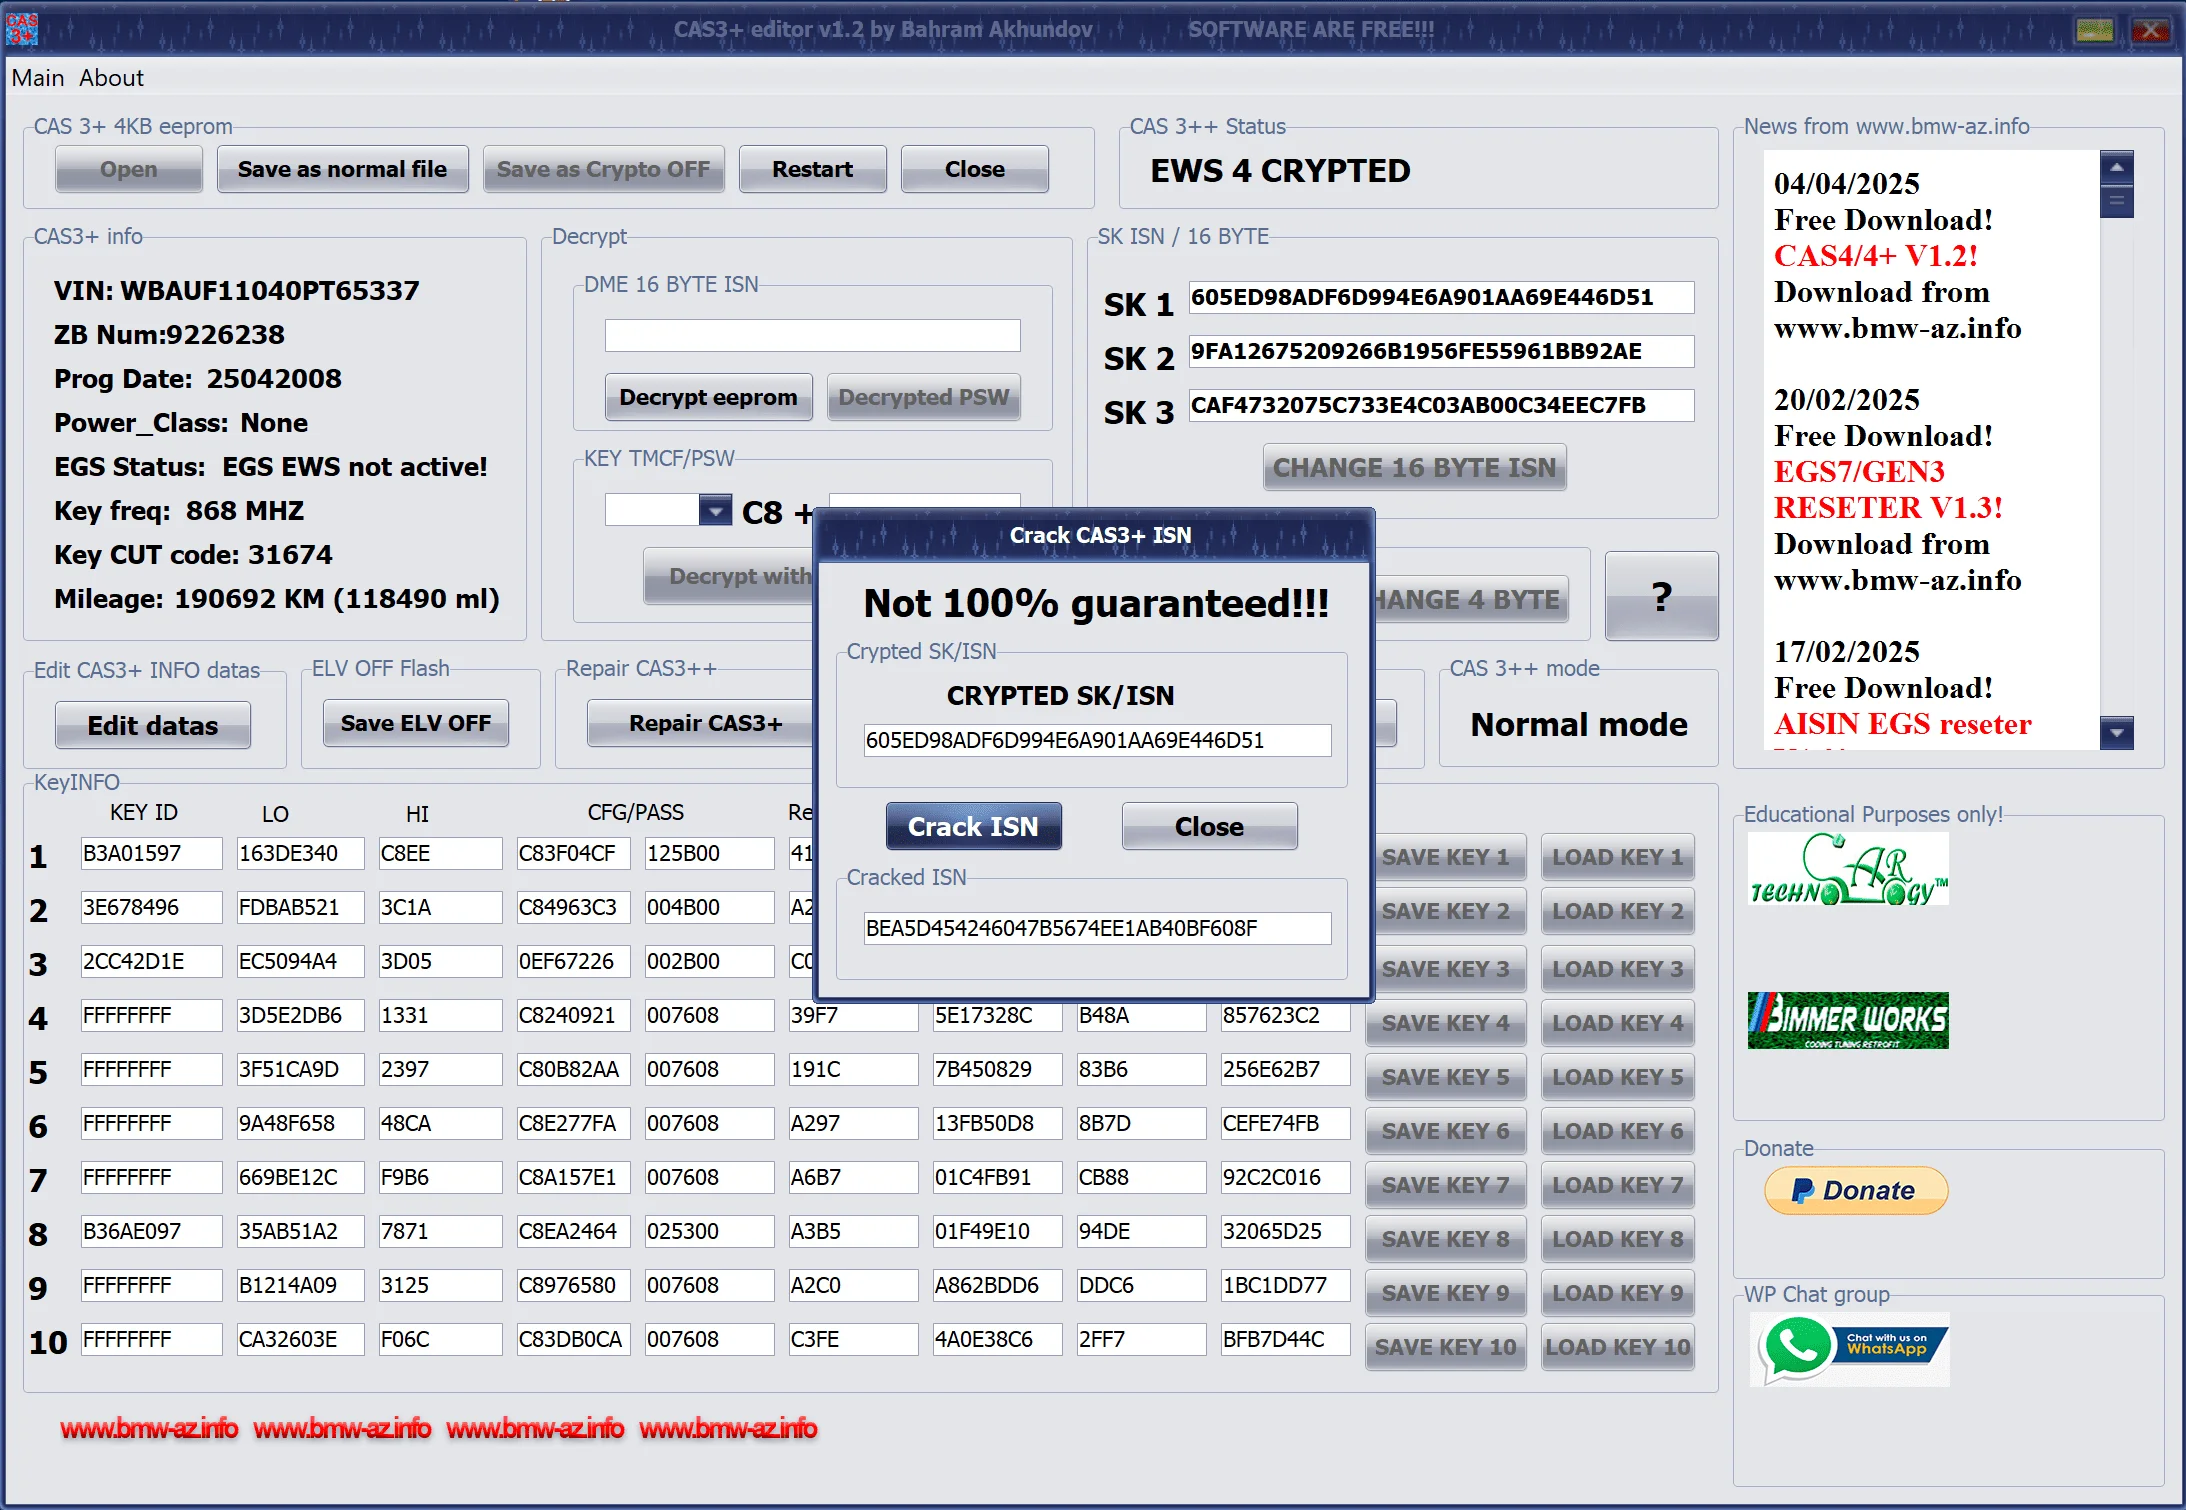Screen dimensions: 2186x1510
Task: Click Key 8 KEY ID field B36AE097
Action: [152, 1231]
